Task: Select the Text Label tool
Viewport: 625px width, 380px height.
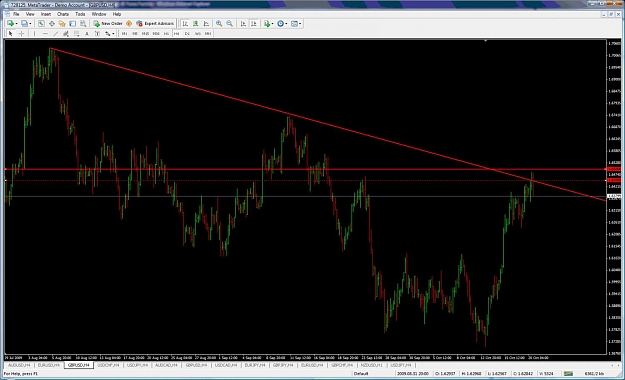Action: tap(97, 33)
